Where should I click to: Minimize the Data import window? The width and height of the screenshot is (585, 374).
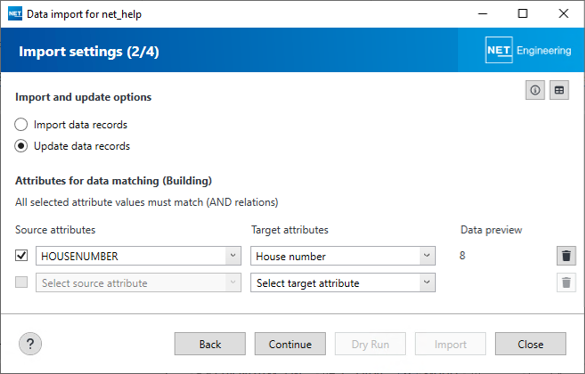[x=483, y=14]
